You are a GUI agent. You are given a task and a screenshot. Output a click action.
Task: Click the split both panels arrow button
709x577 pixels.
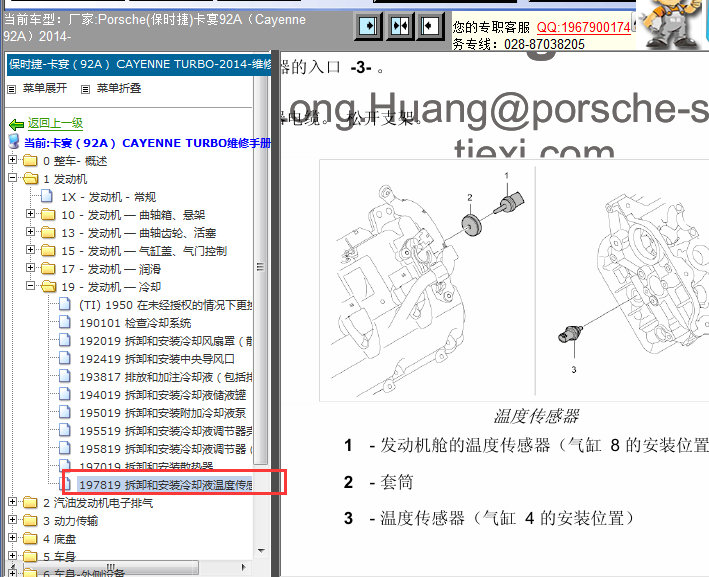click(400, 26)
